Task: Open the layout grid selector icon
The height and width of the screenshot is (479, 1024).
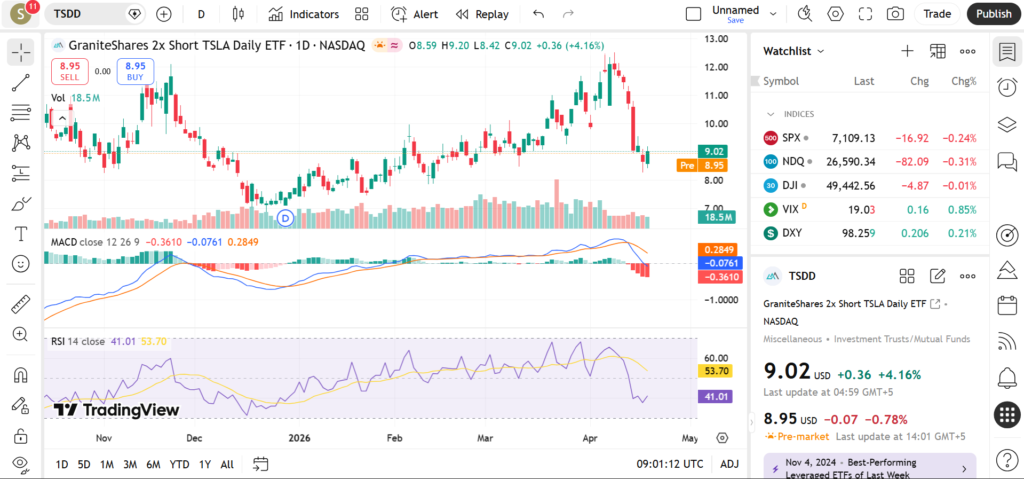Action: click(x=361, y=14)
